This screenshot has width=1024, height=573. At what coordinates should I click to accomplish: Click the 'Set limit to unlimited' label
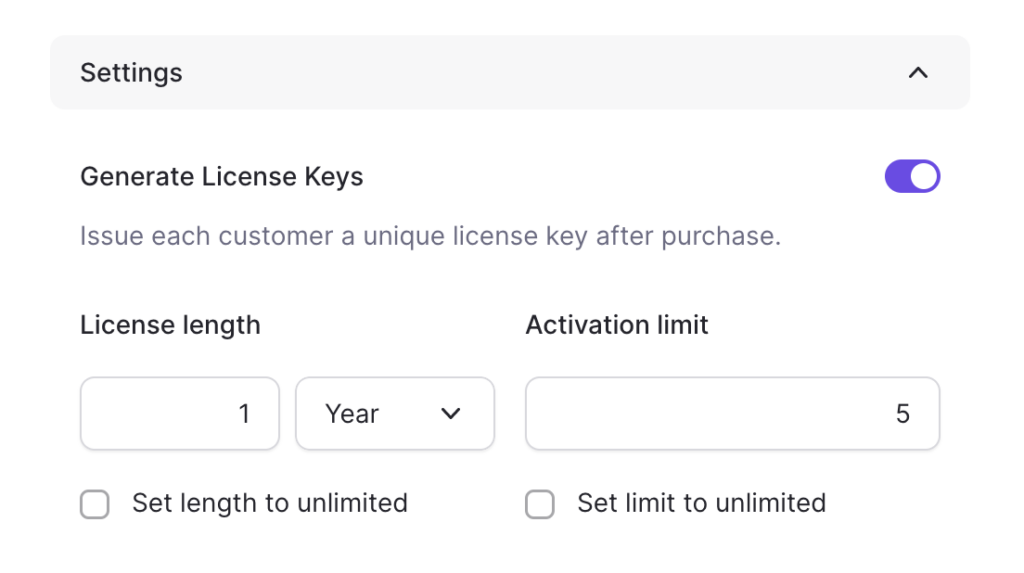[x=701, y=503]
